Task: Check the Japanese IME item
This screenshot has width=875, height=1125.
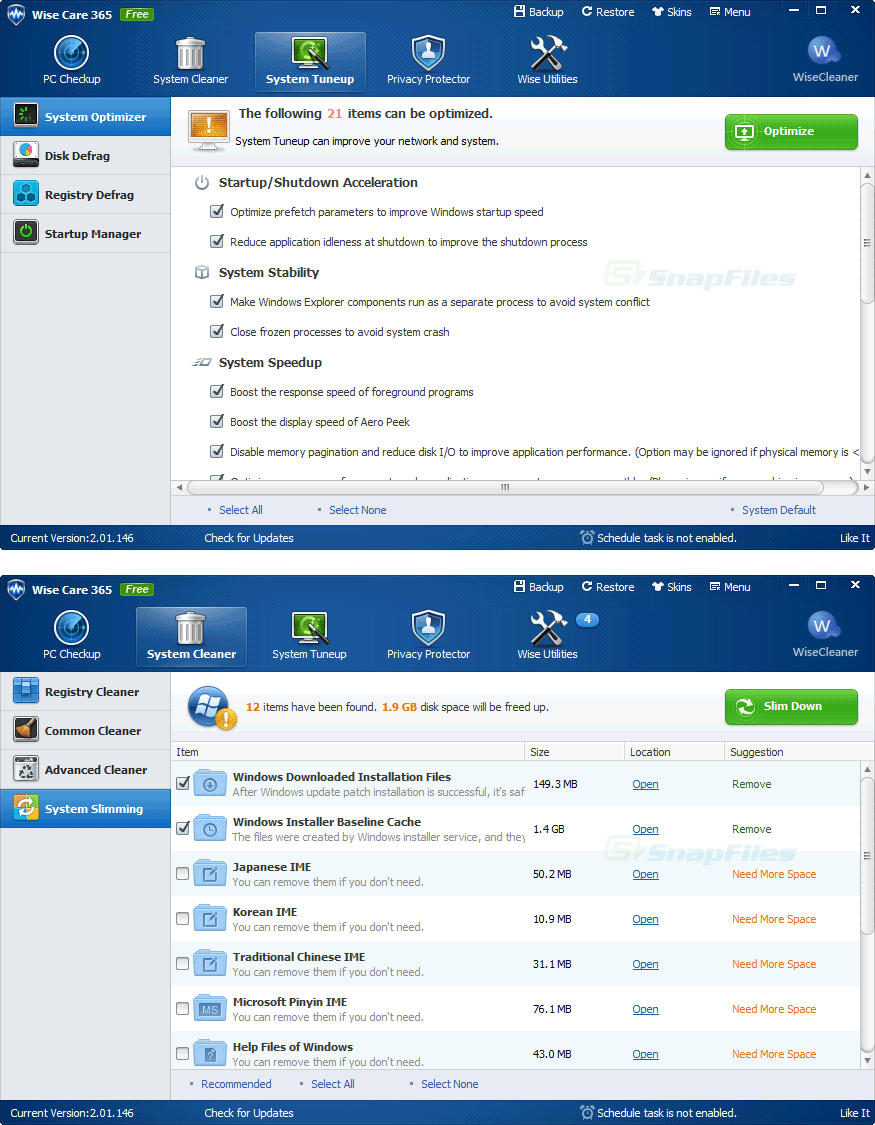Action: point(183,873)
